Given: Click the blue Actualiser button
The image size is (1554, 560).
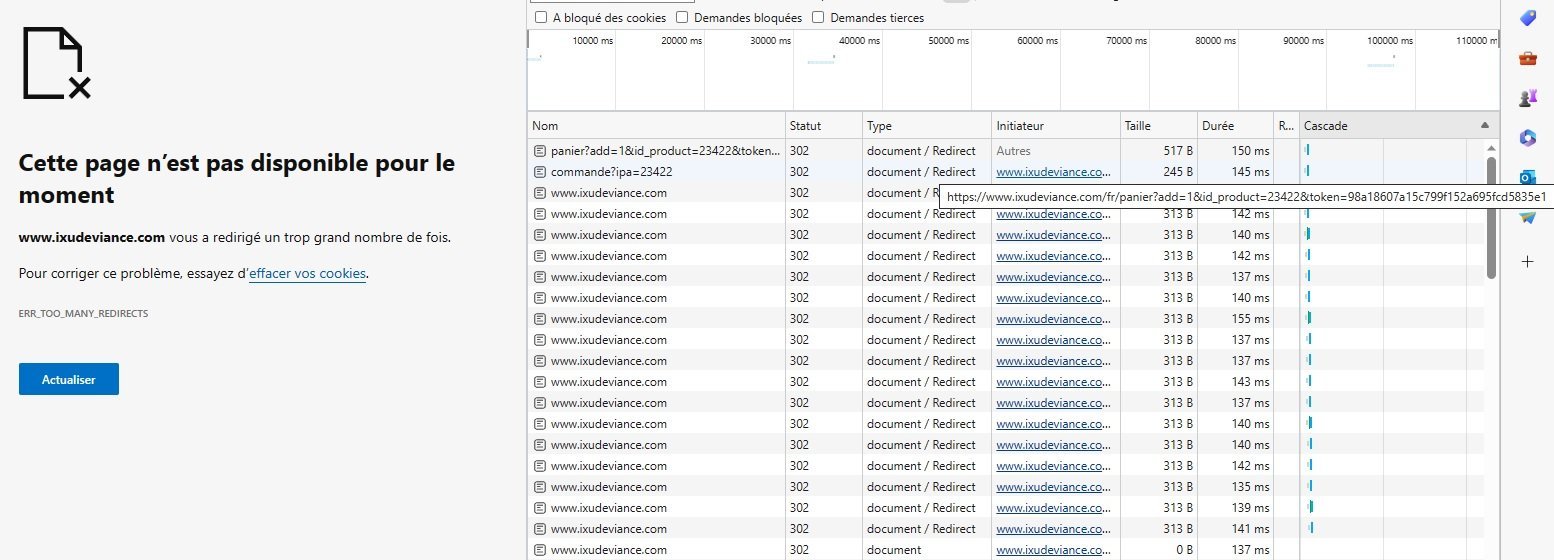Looking at the screenshot, I should tap(69, 379).
